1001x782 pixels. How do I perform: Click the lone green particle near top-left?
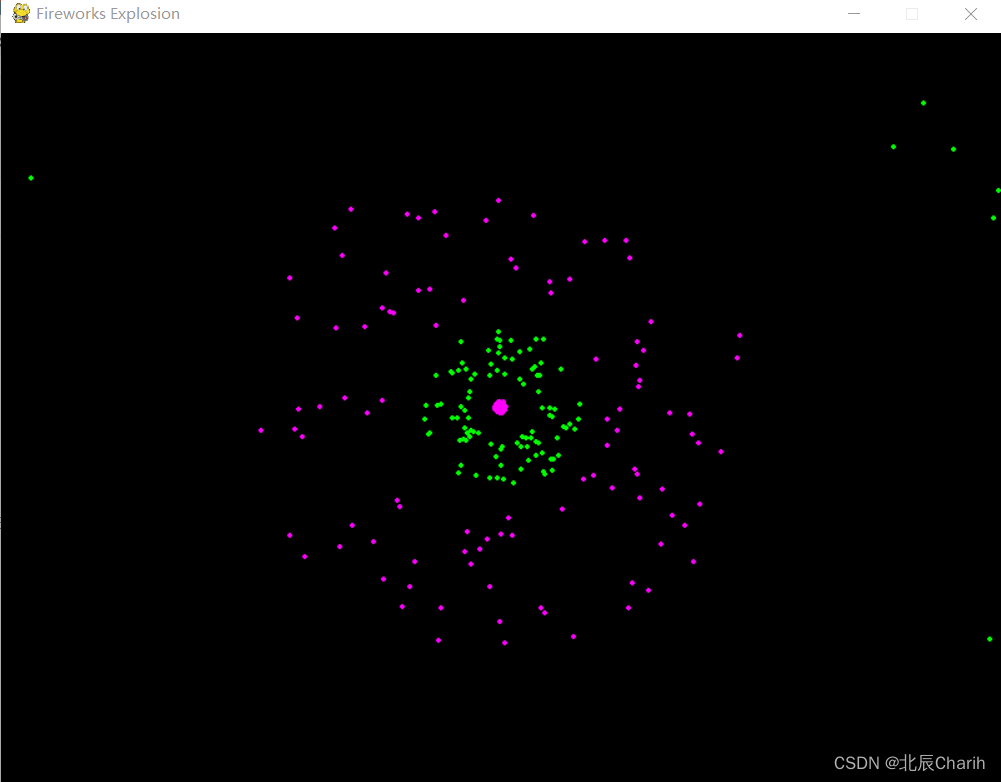pyautogui.click(x=30, y=178)
